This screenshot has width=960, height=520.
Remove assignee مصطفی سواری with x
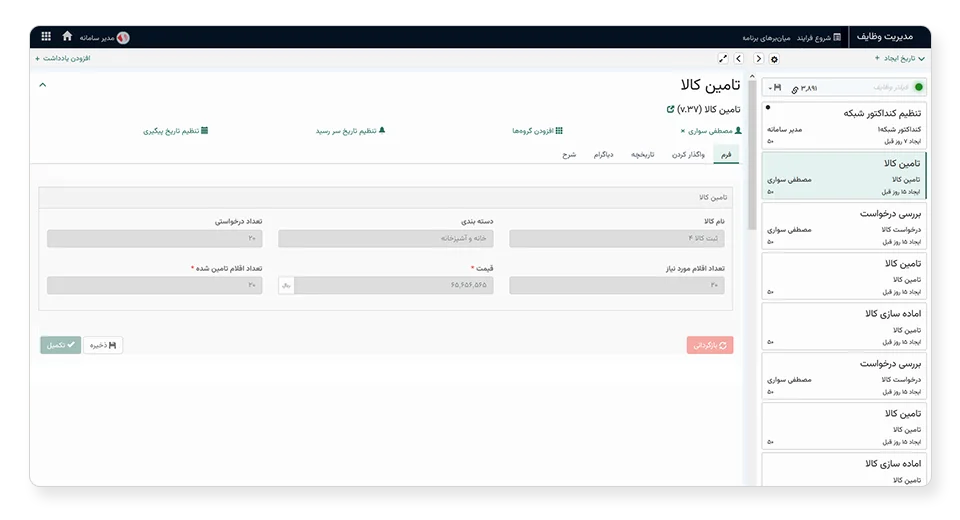coord(683,131)
